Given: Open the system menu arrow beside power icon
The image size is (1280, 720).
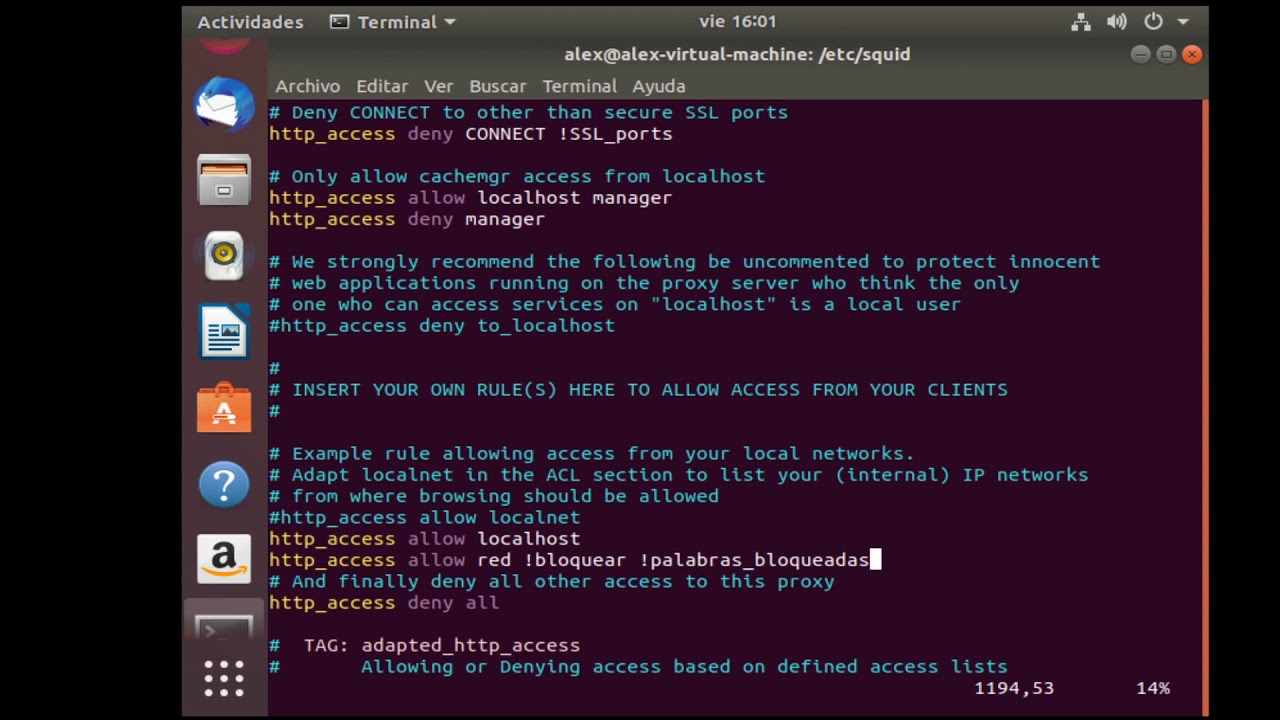Looking at the screenshot, I should (x=1183, y=22).
